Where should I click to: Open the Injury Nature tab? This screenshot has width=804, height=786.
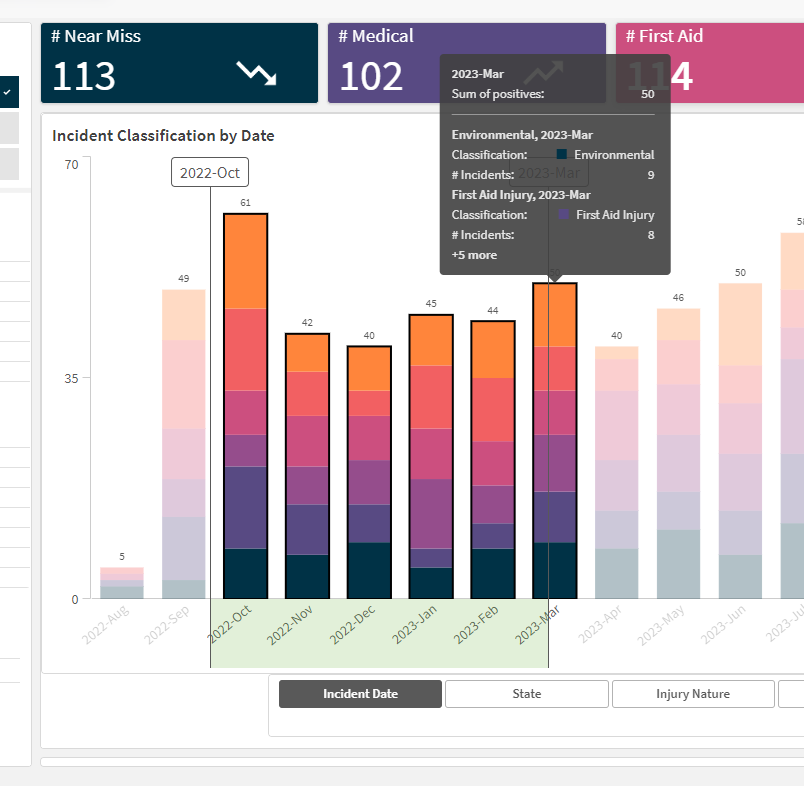[693, 694]
